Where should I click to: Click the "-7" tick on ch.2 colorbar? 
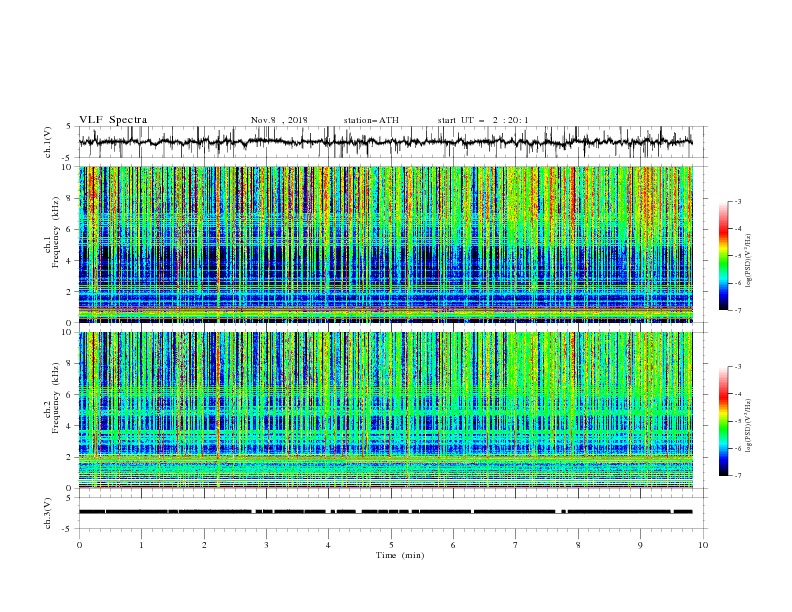click(x=738, y=476)
